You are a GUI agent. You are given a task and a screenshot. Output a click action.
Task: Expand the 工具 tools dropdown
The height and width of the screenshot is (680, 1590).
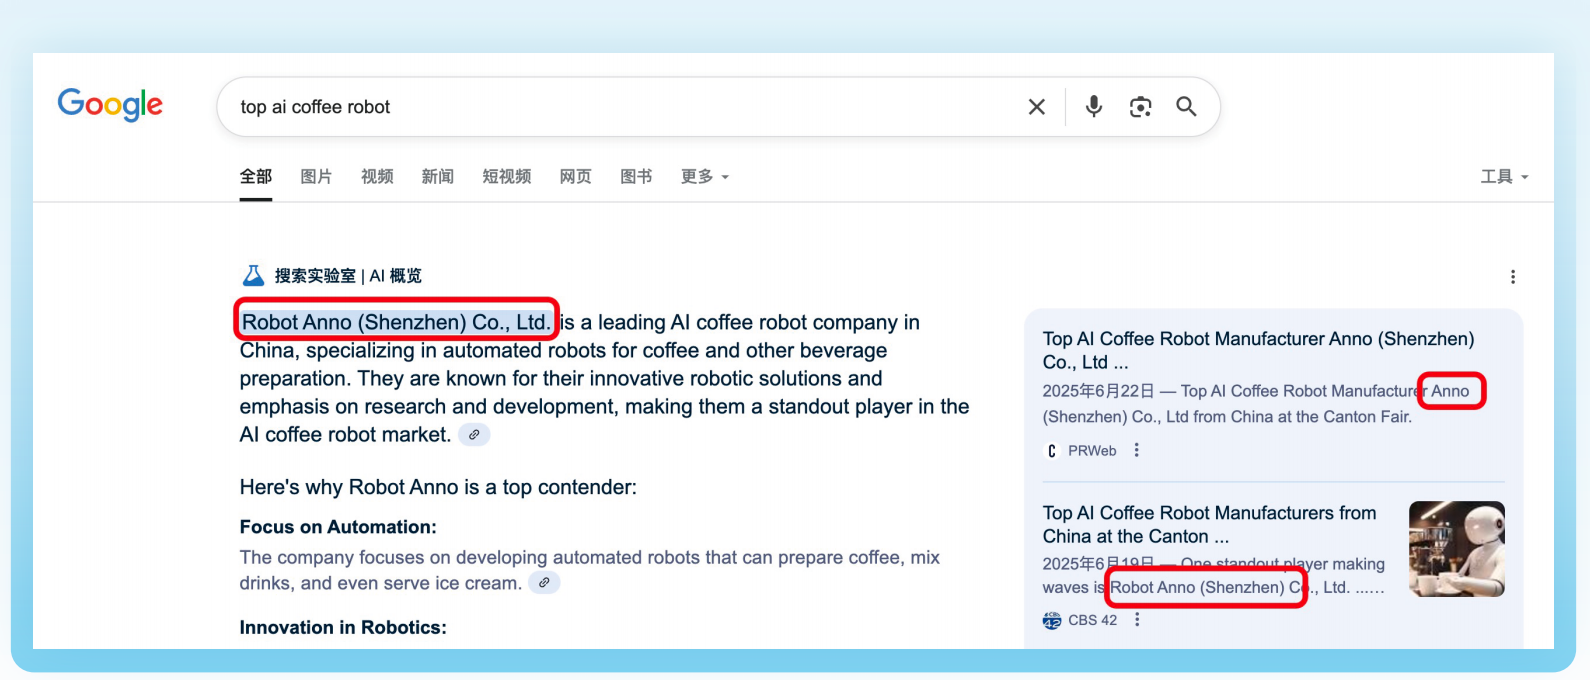tap(1505, 177)
